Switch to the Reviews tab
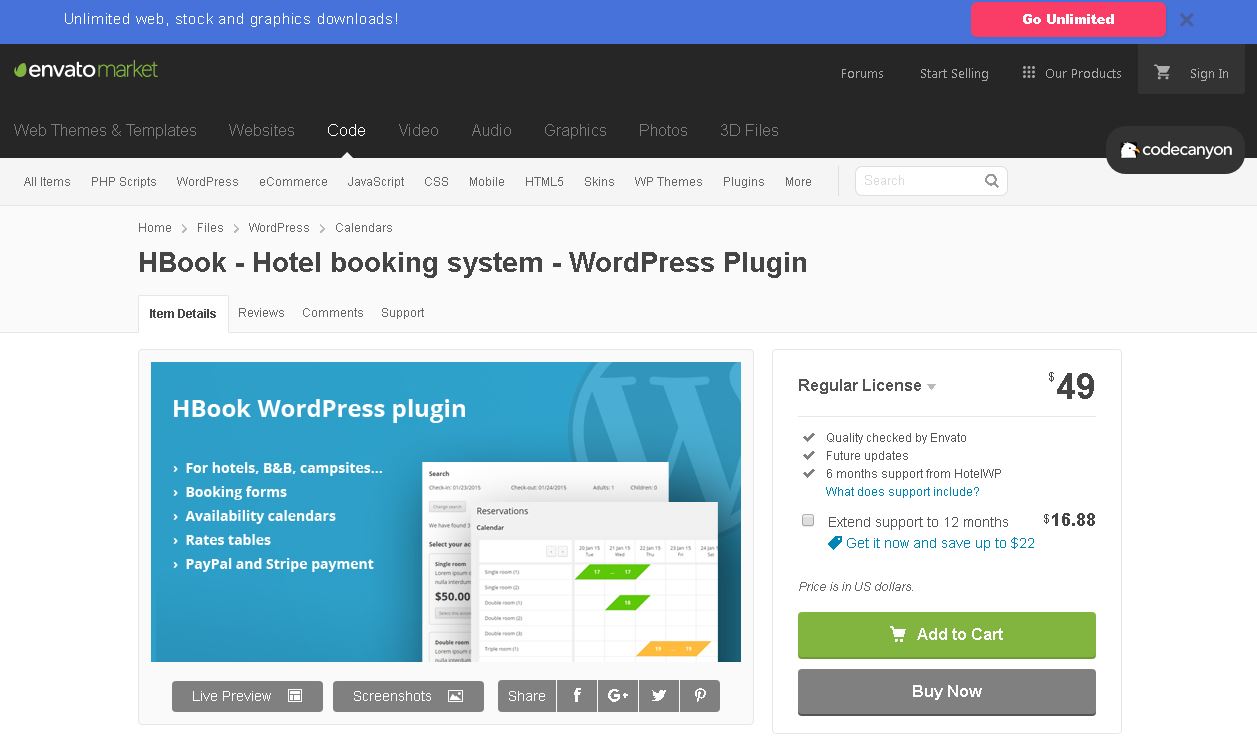Viewport: 1257px width, 740px height. pos(261,313)
